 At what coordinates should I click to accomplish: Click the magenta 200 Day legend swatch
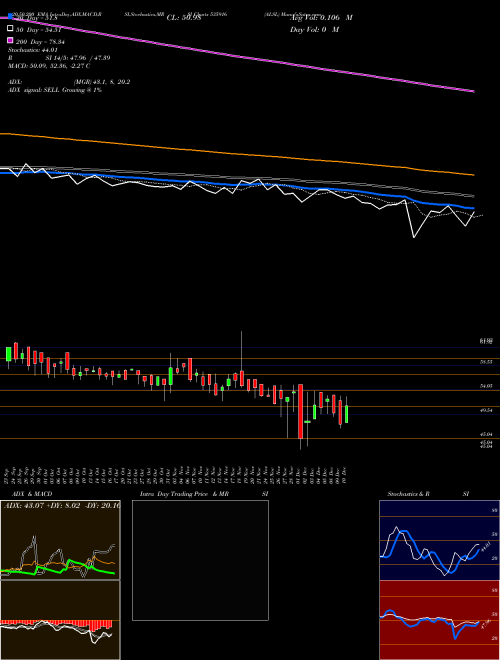tap(10, 40)
